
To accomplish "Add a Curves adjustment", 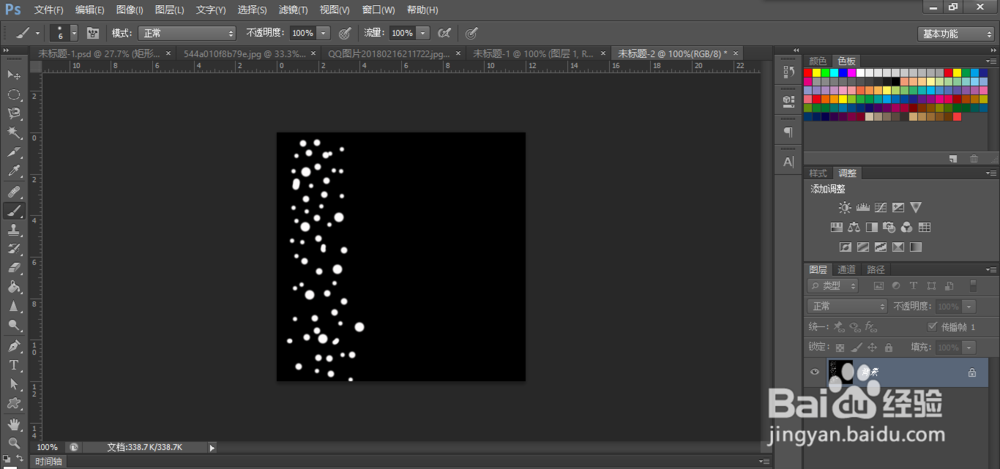I will (881, 207).
